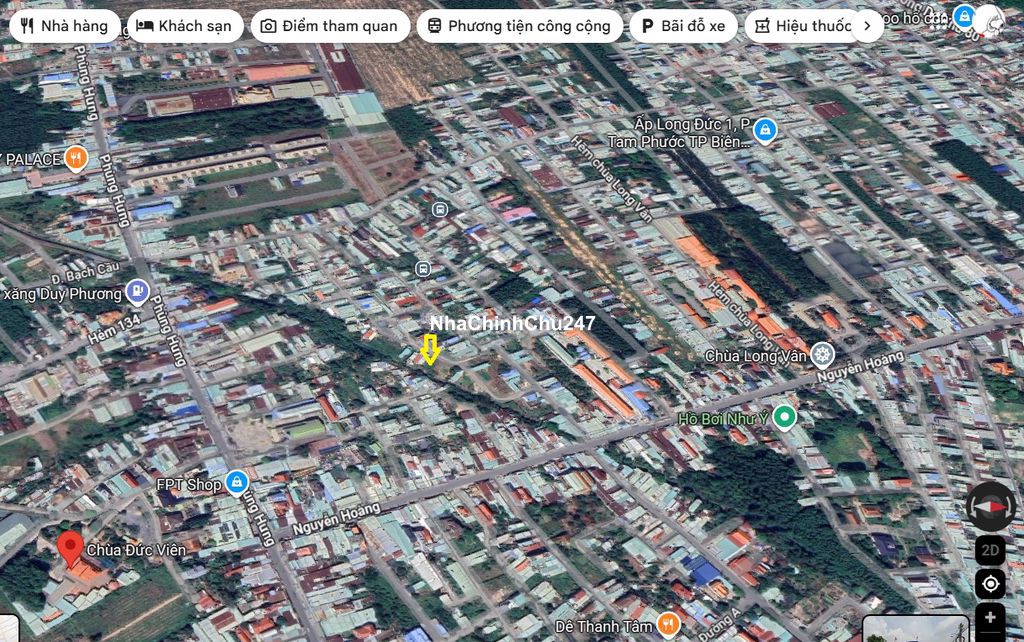Center map on my current location

pyautogui.click(x=990, y=584)
